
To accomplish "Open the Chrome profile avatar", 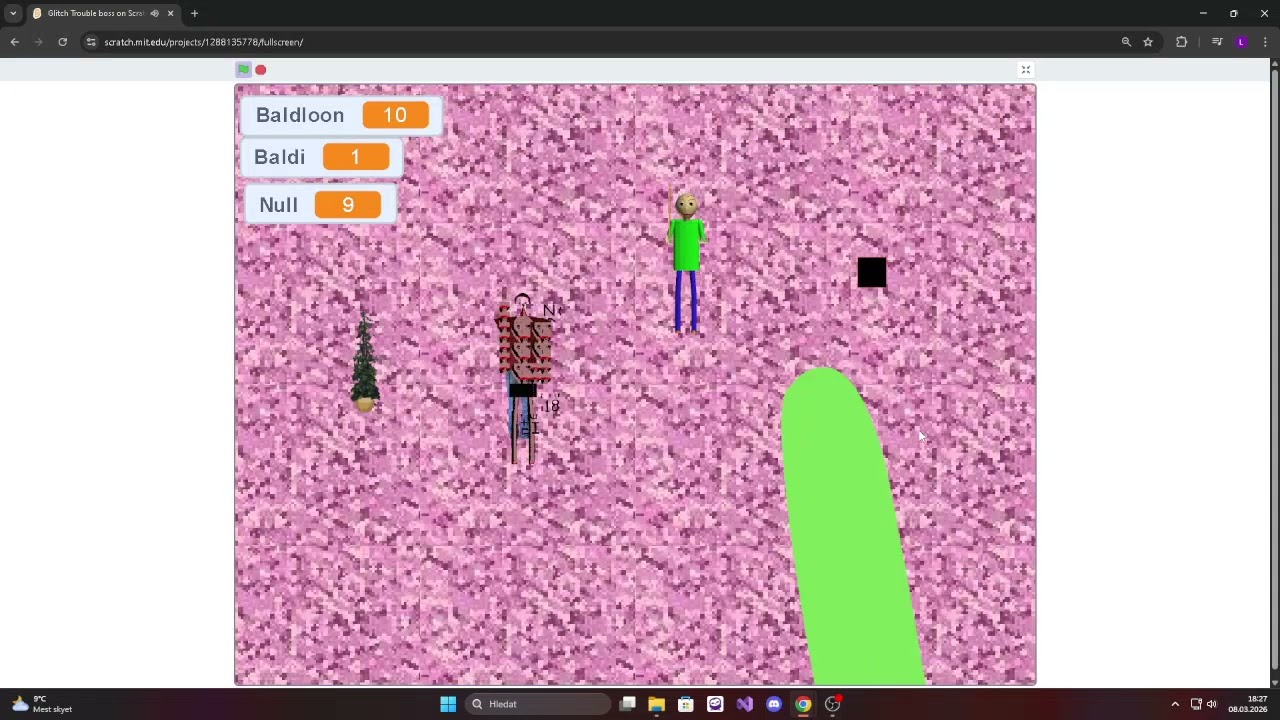I will pos(1241,42).
